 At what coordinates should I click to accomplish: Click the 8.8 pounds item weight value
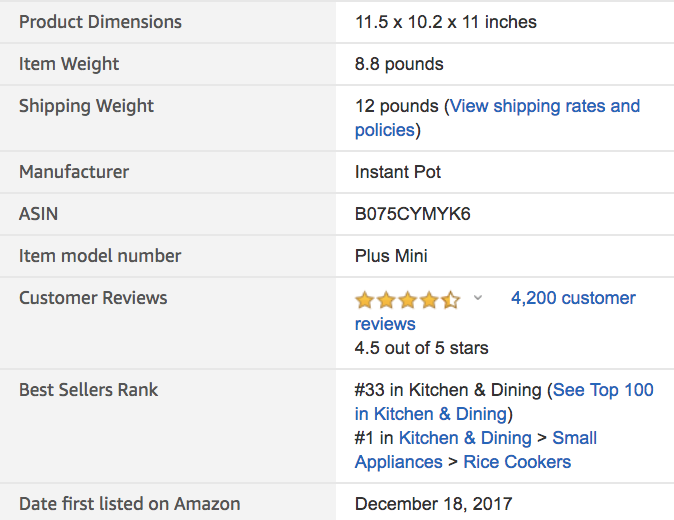(399, 64)
